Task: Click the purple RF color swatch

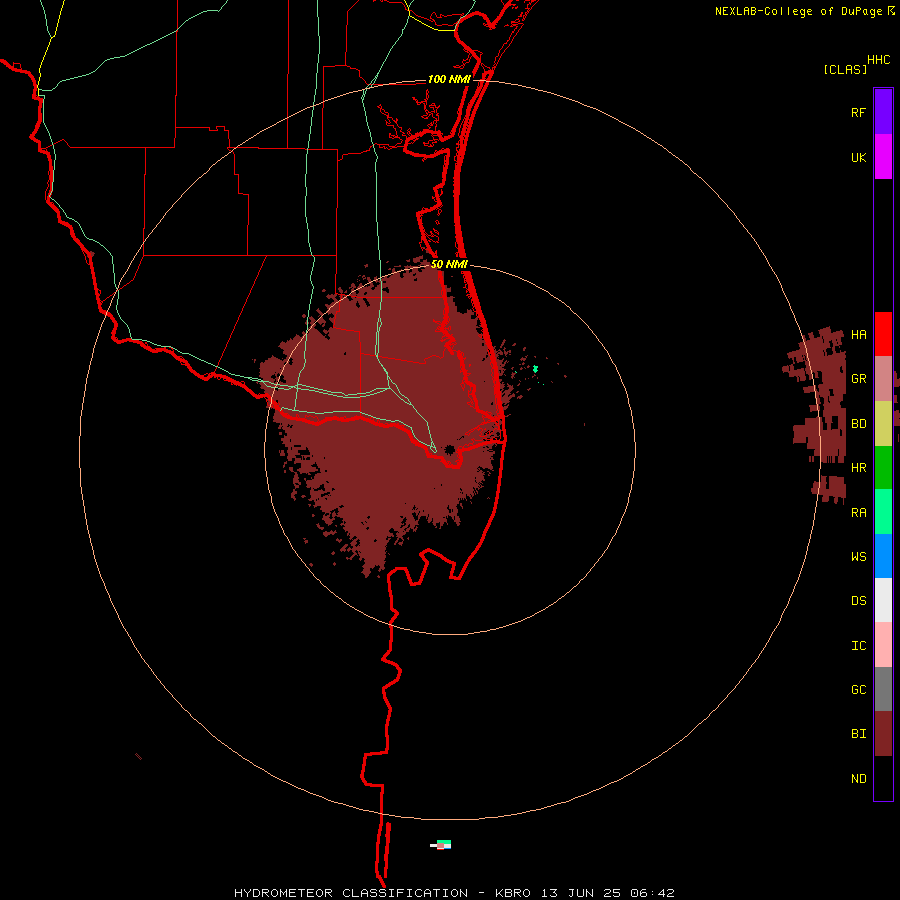Action: (x=883, y=111)
